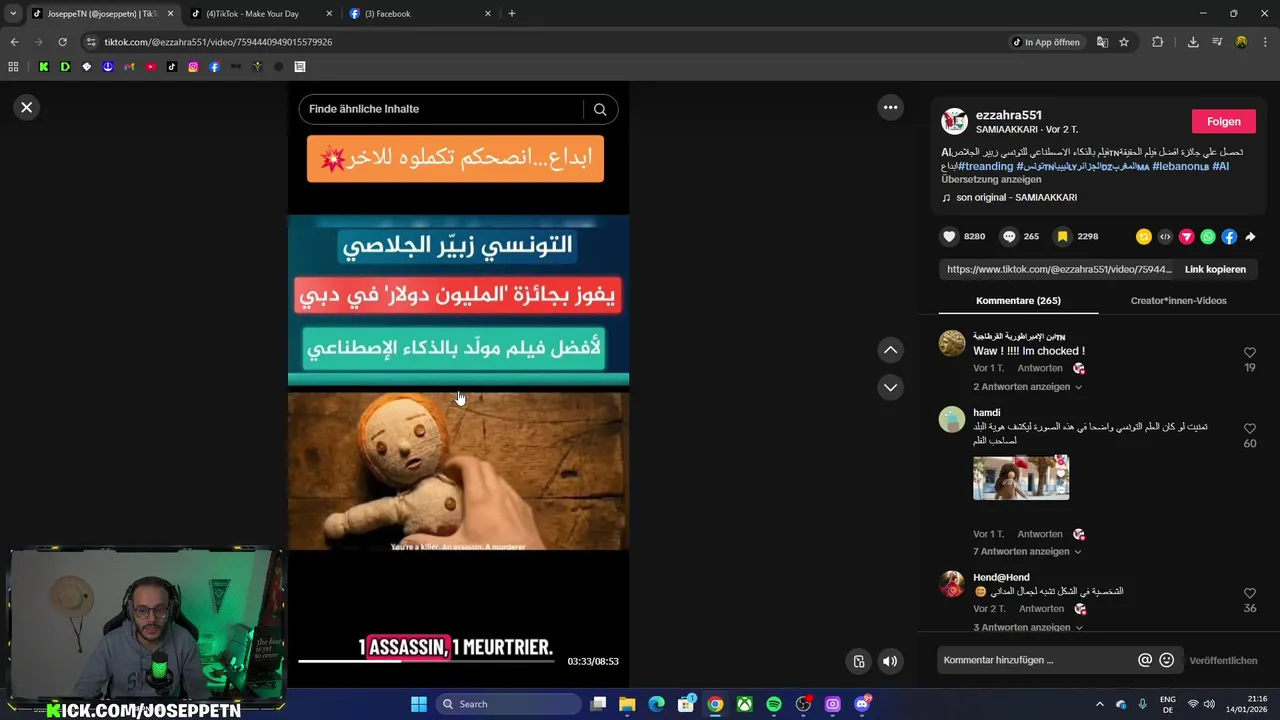
Task: Open comments via the speech bubble icon
Action: [1009, 236]
